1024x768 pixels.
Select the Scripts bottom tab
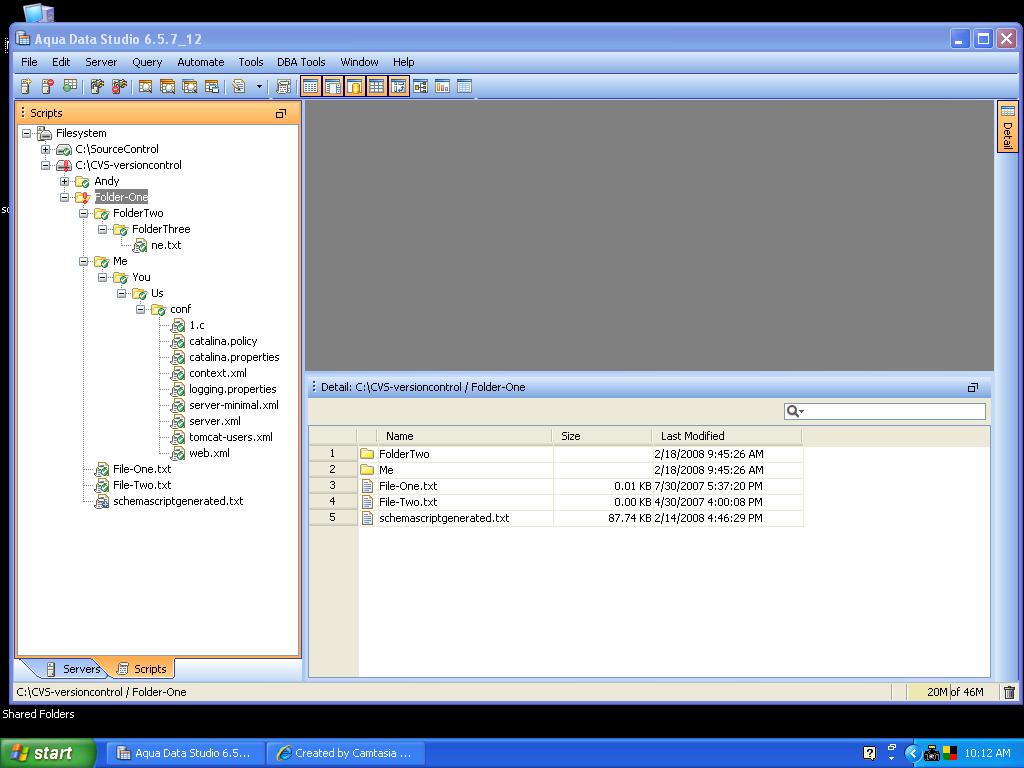click(142, 669)
